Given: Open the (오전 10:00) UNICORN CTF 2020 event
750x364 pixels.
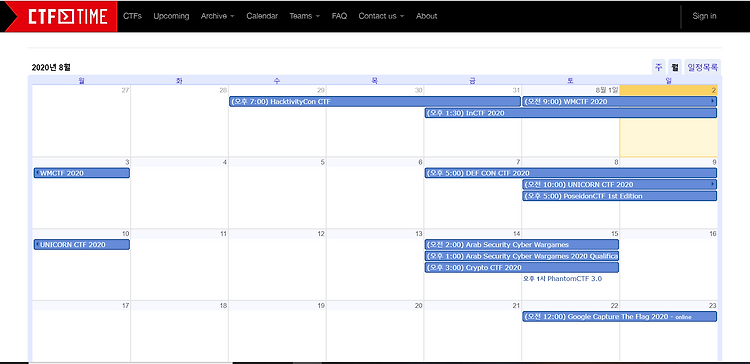Looking at the screenshot, I should [619, 184].
